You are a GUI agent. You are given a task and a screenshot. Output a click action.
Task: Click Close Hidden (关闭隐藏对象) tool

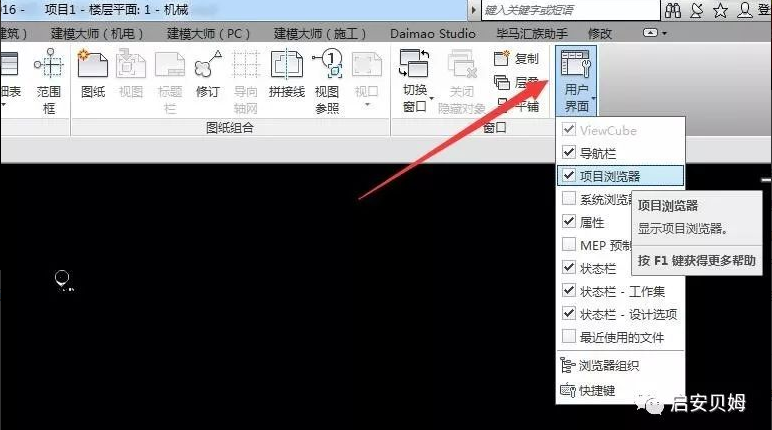point(462,81)
